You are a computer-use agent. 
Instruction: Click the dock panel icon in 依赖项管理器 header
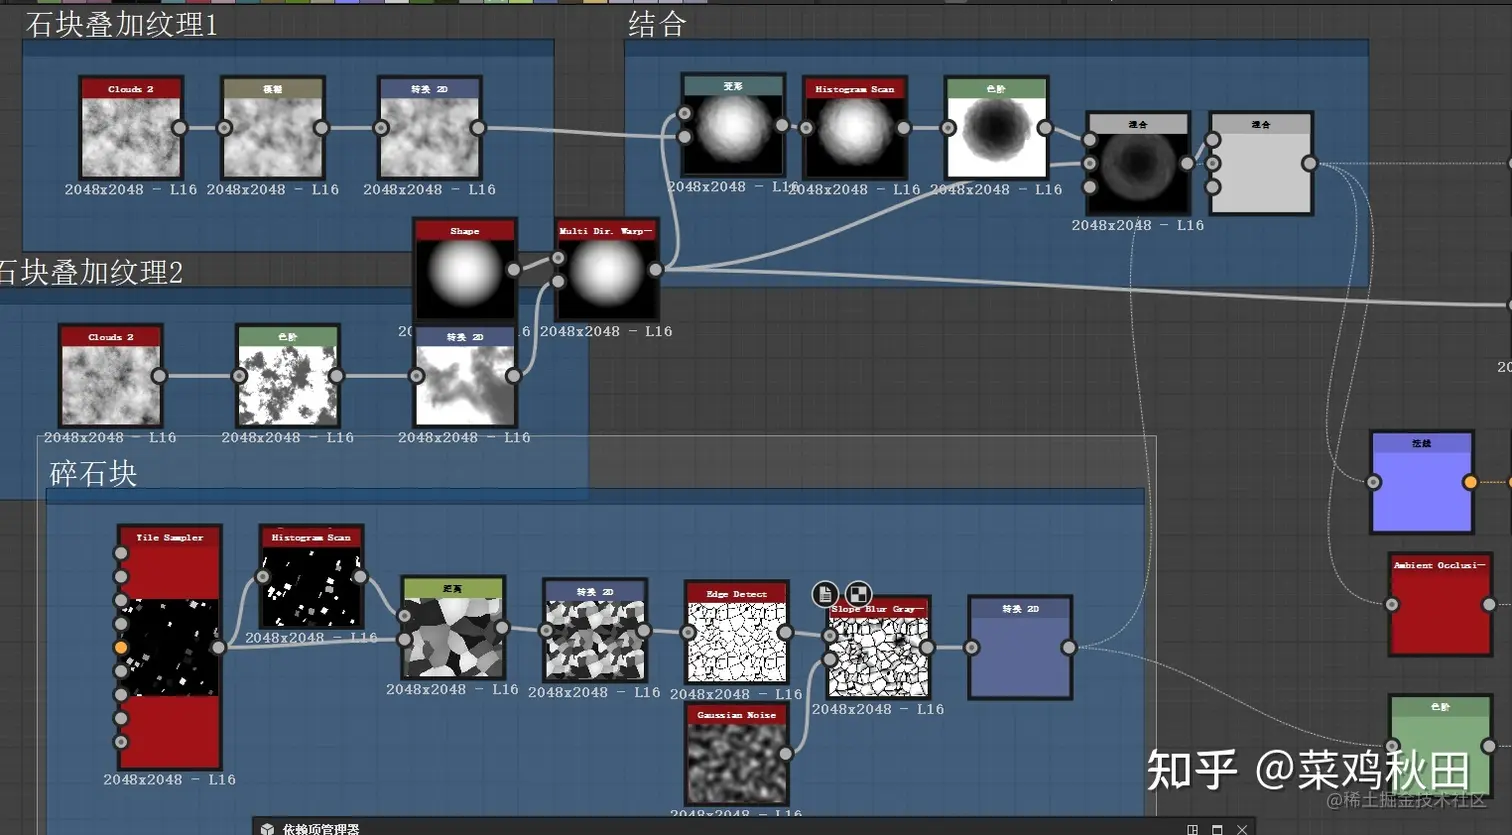(1192, 829)
